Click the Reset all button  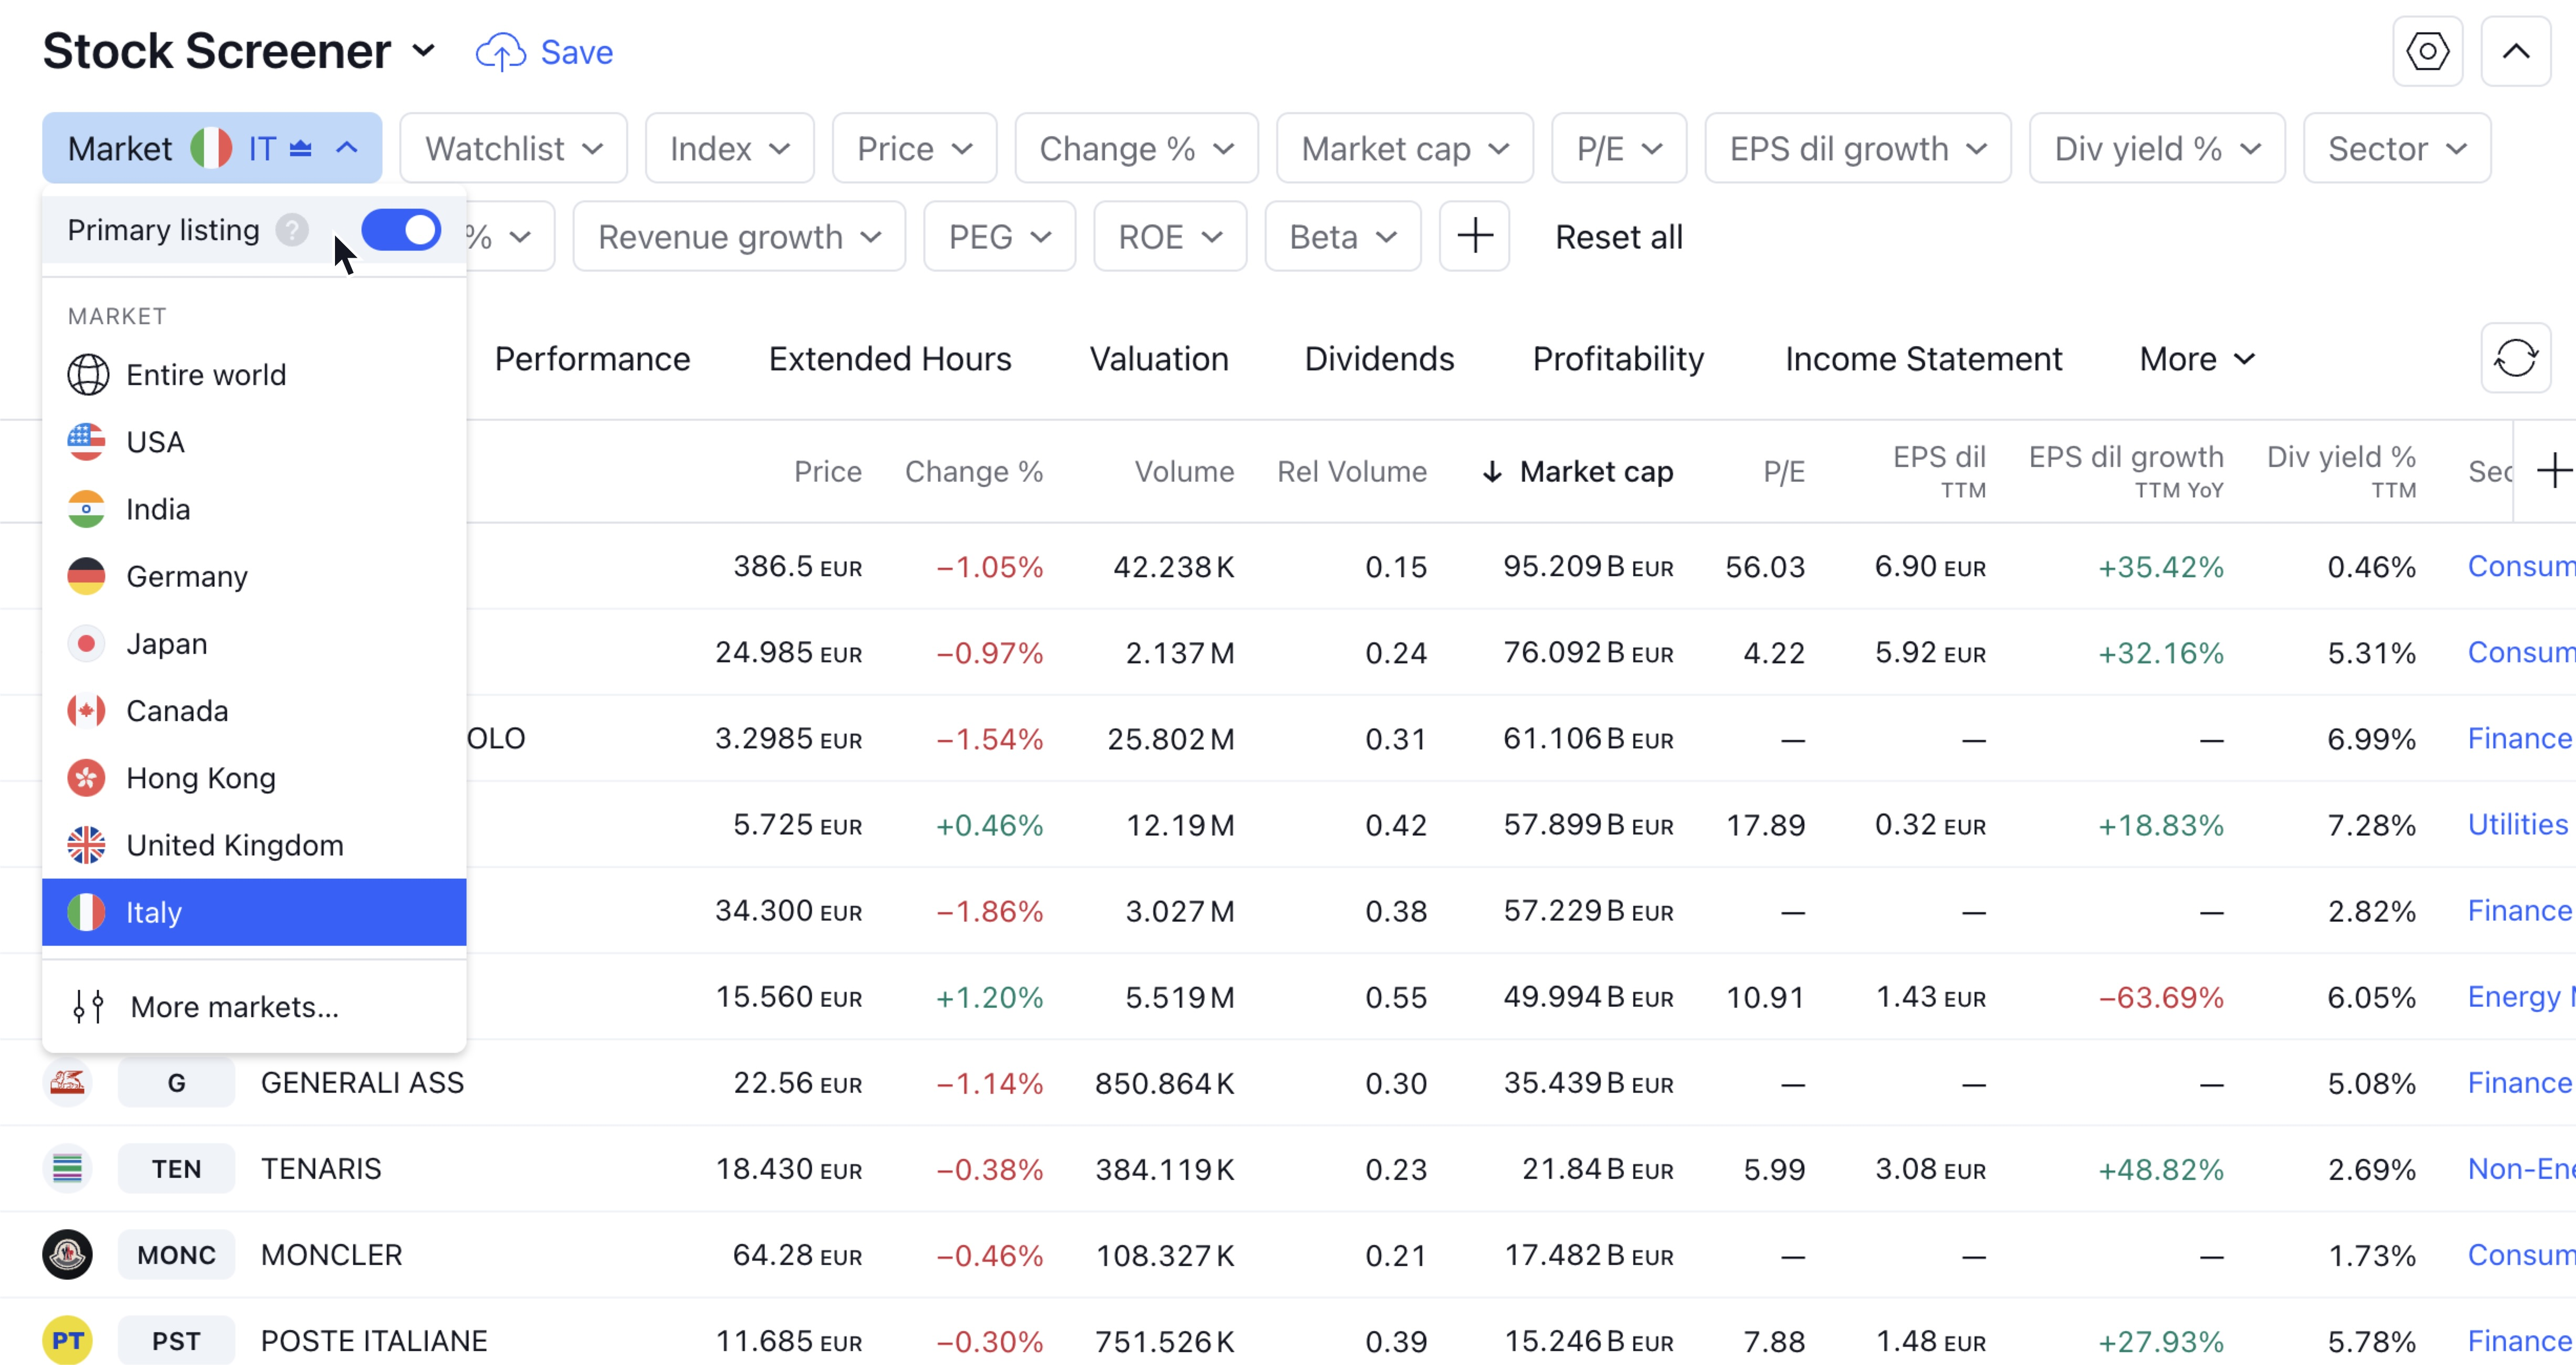1618,237
